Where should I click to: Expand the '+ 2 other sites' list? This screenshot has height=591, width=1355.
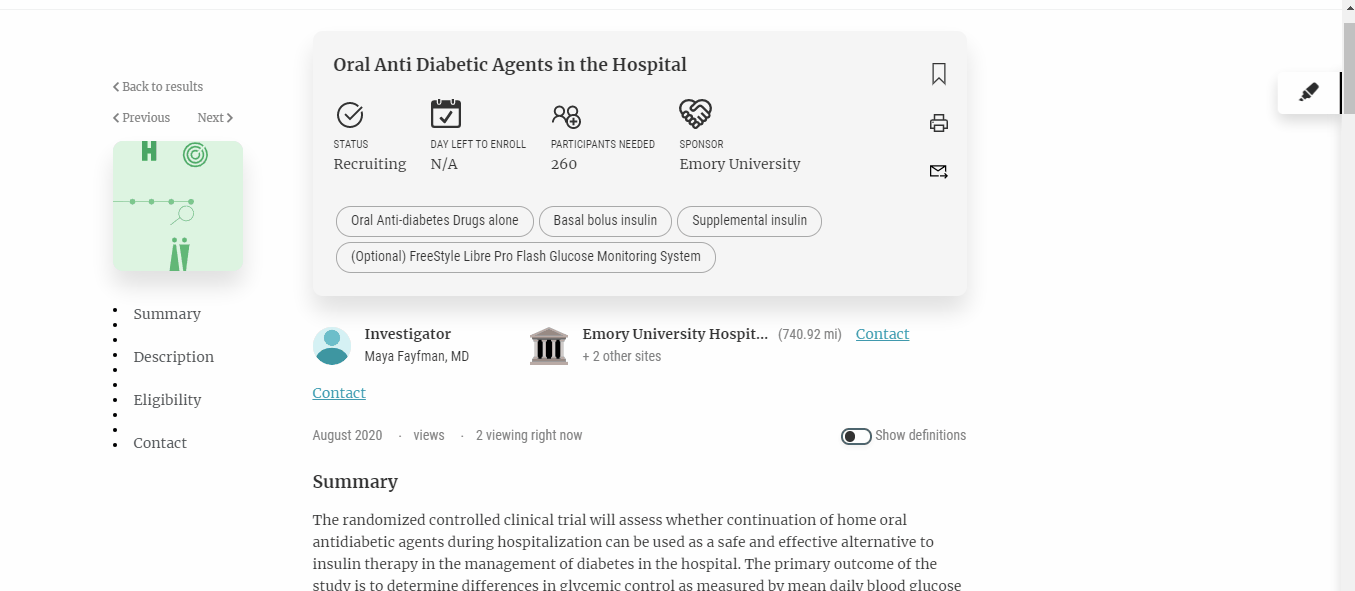click(621, 356)
